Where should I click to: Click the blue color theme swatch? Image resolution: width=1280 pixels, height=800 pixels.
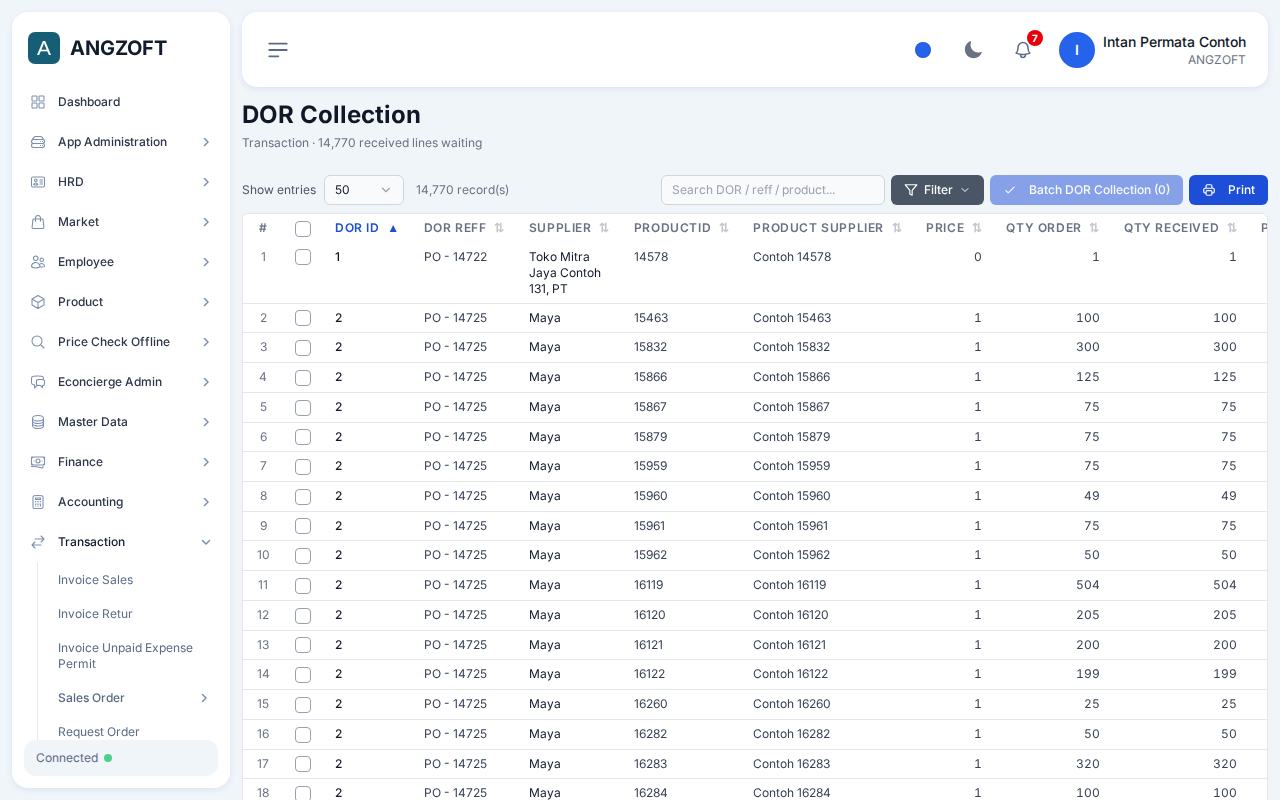[923, 50]
